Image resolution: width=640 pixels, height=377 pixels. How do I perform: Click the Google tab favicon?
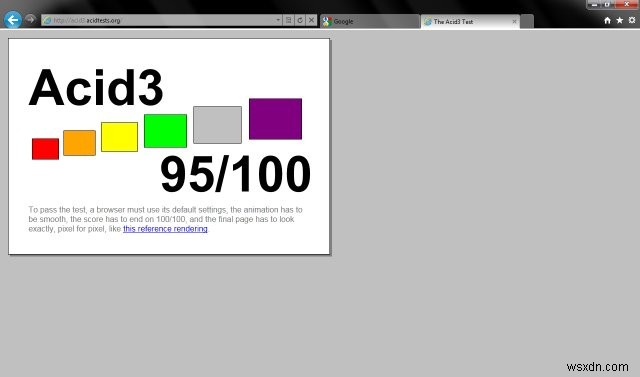327,22
